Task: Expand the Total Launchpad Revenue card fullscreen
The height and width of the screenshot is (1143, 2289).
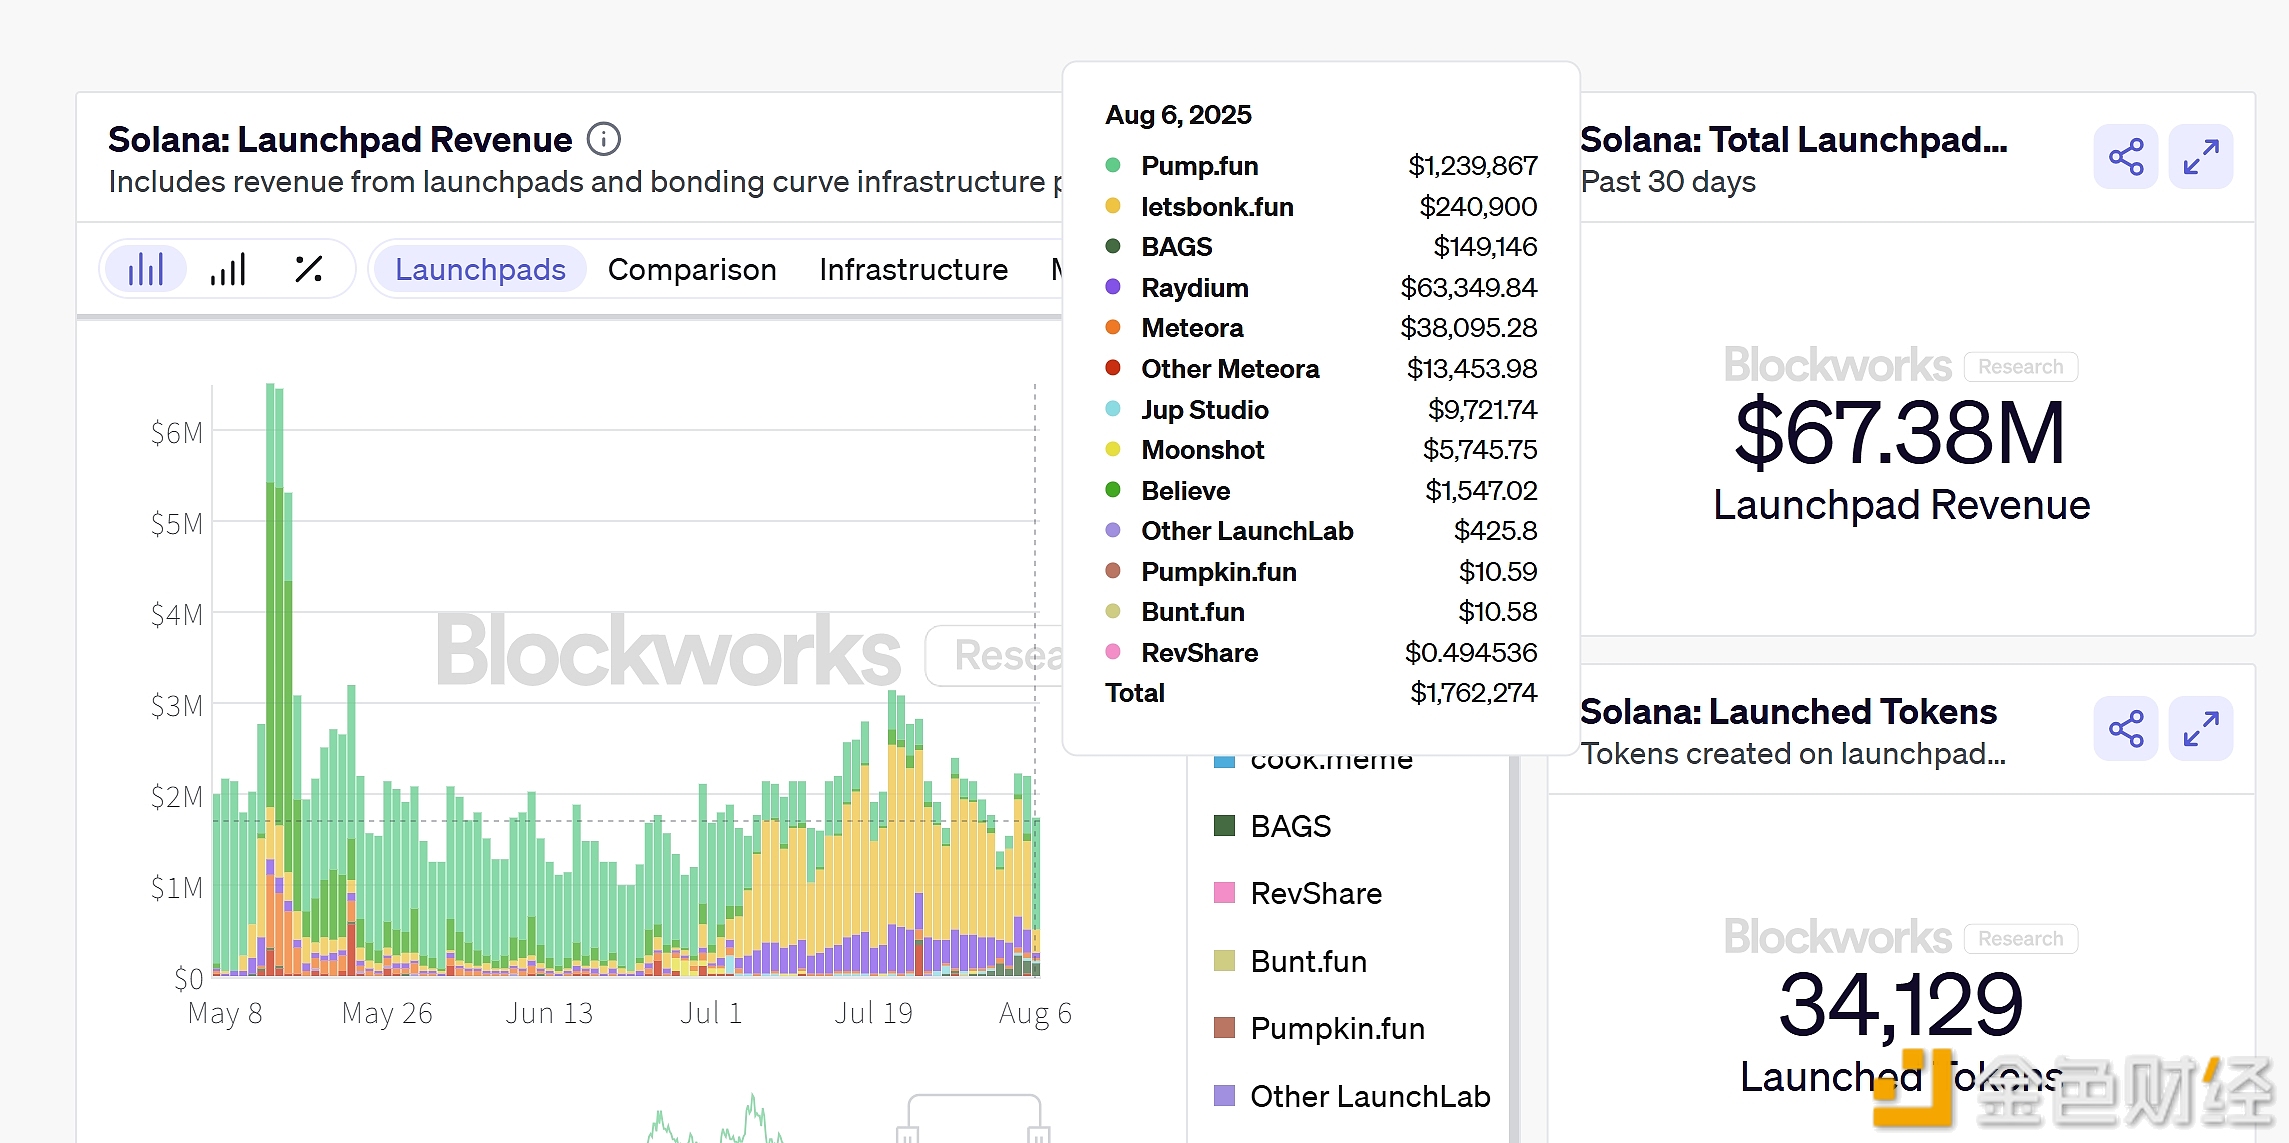Action: pyautogui.click(x=2200, y=157)
